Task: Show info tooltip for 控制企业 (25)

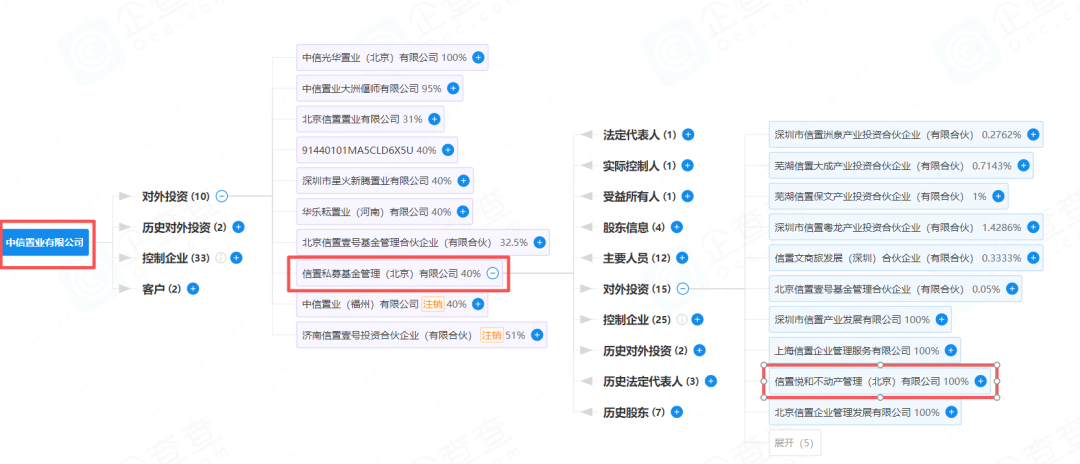Action: click(x=682, y=319)
